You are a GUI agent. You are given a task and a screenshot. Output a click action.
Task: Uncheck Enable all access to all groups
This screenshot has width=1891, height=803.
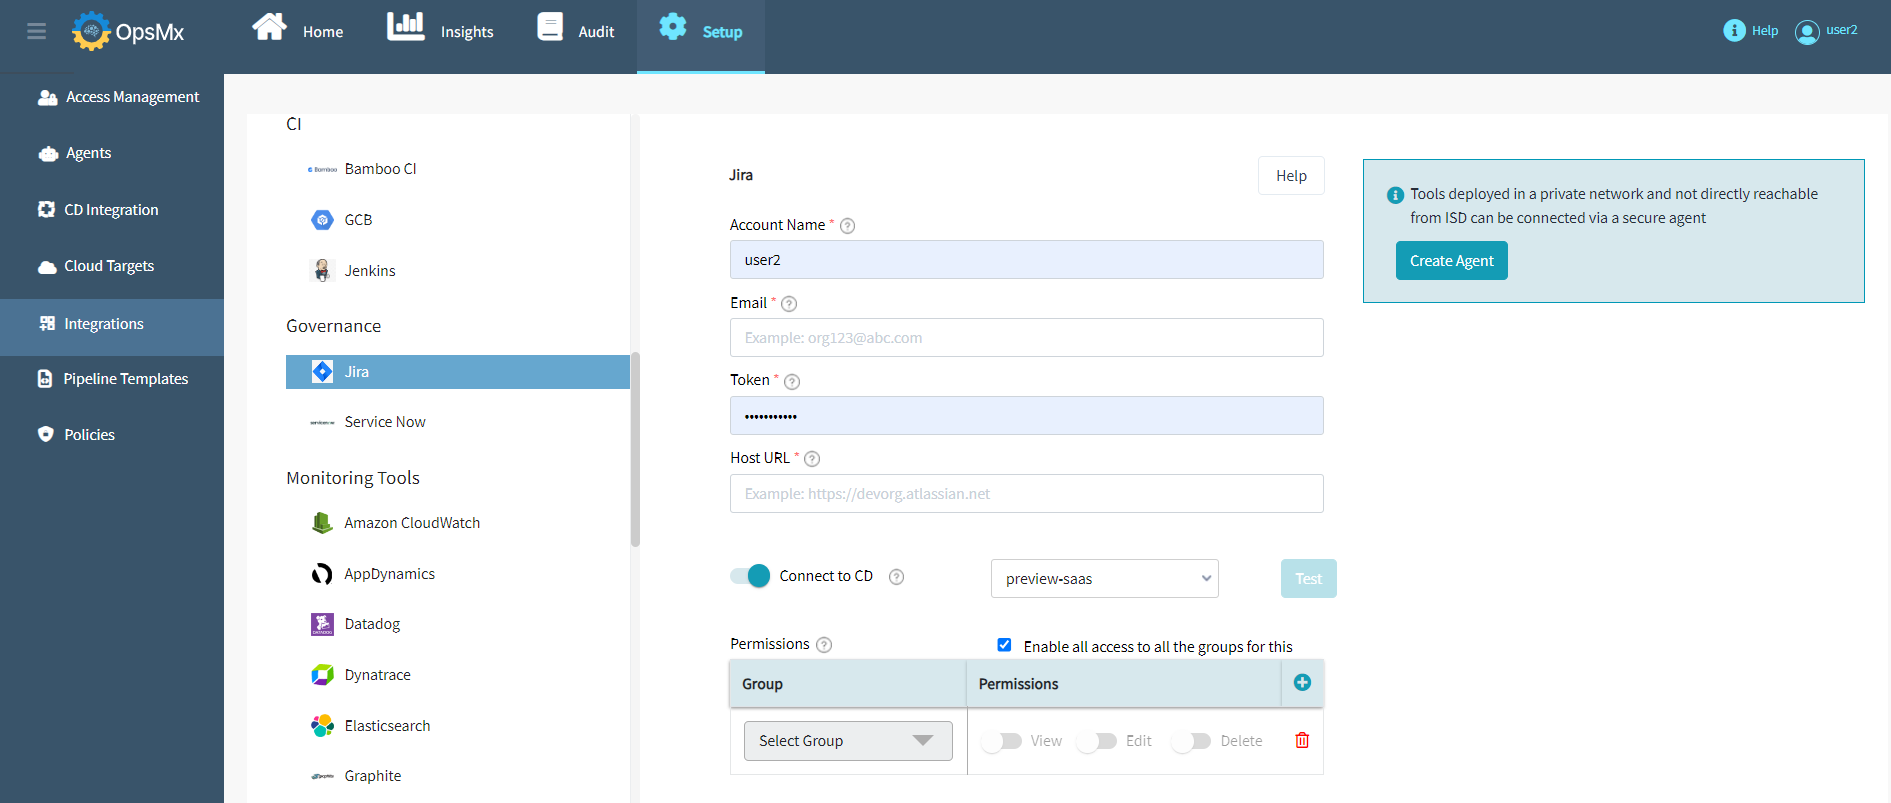(1004, 645)
